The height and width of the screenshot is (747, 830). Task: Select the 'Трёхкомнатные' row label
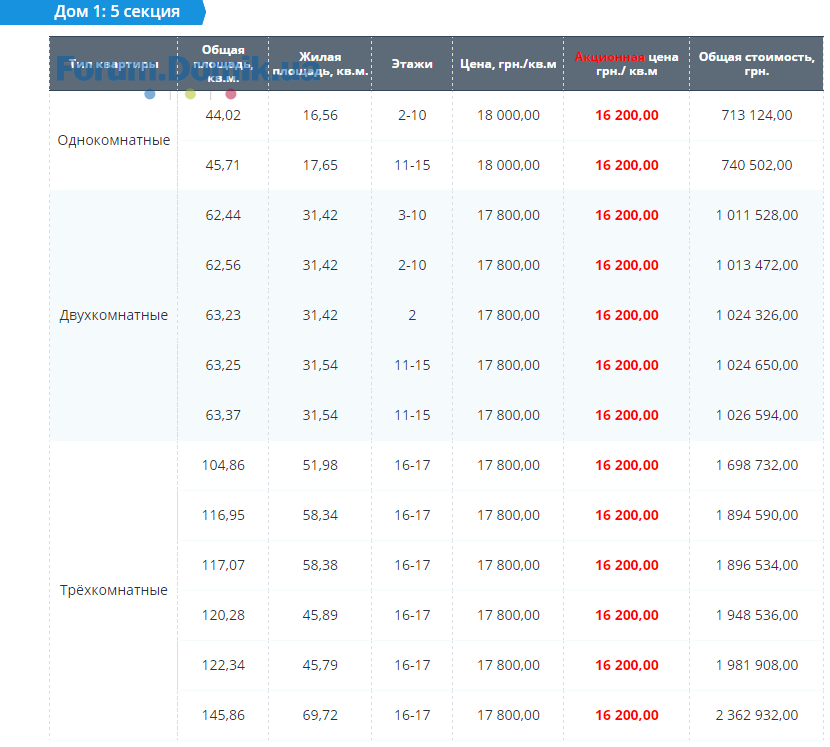(114, 590)
